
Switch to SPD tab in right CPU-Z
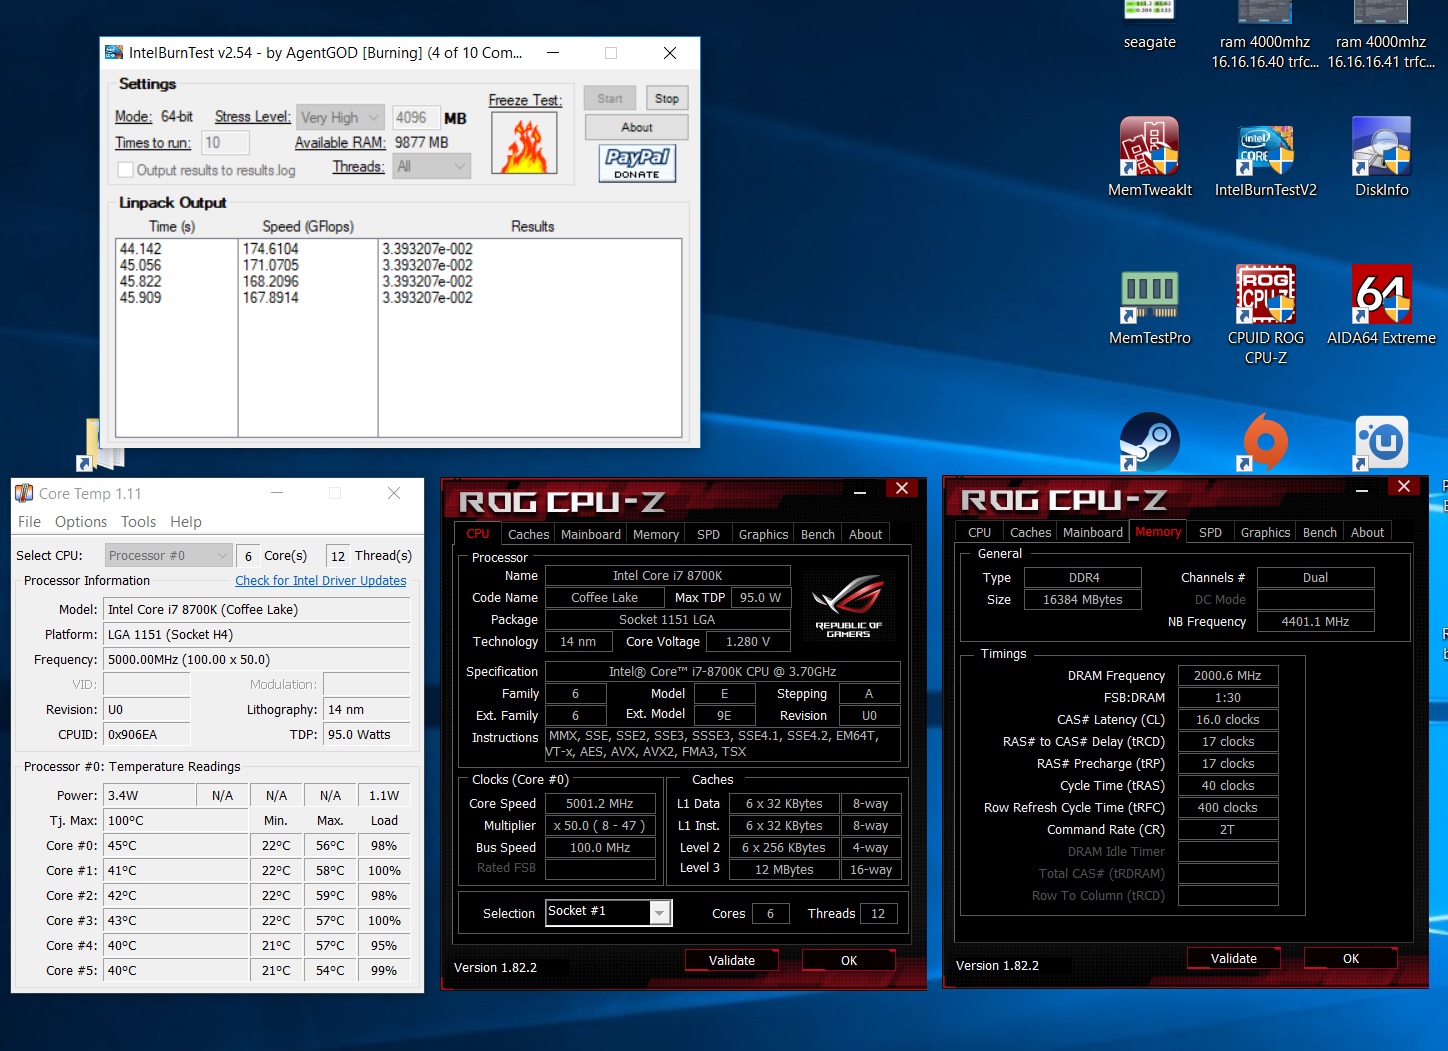1210,532
